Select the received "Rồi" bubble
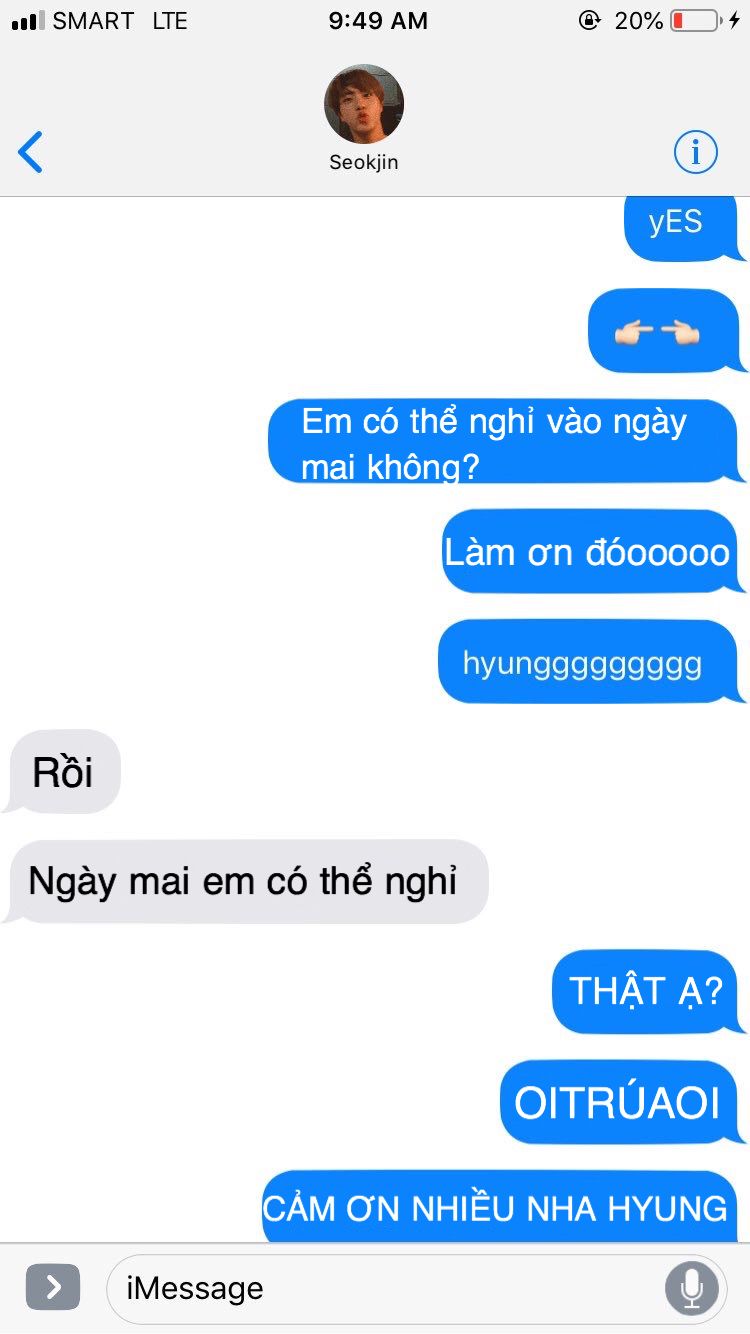Screen dimensions: 750x1334 (62, 771)
